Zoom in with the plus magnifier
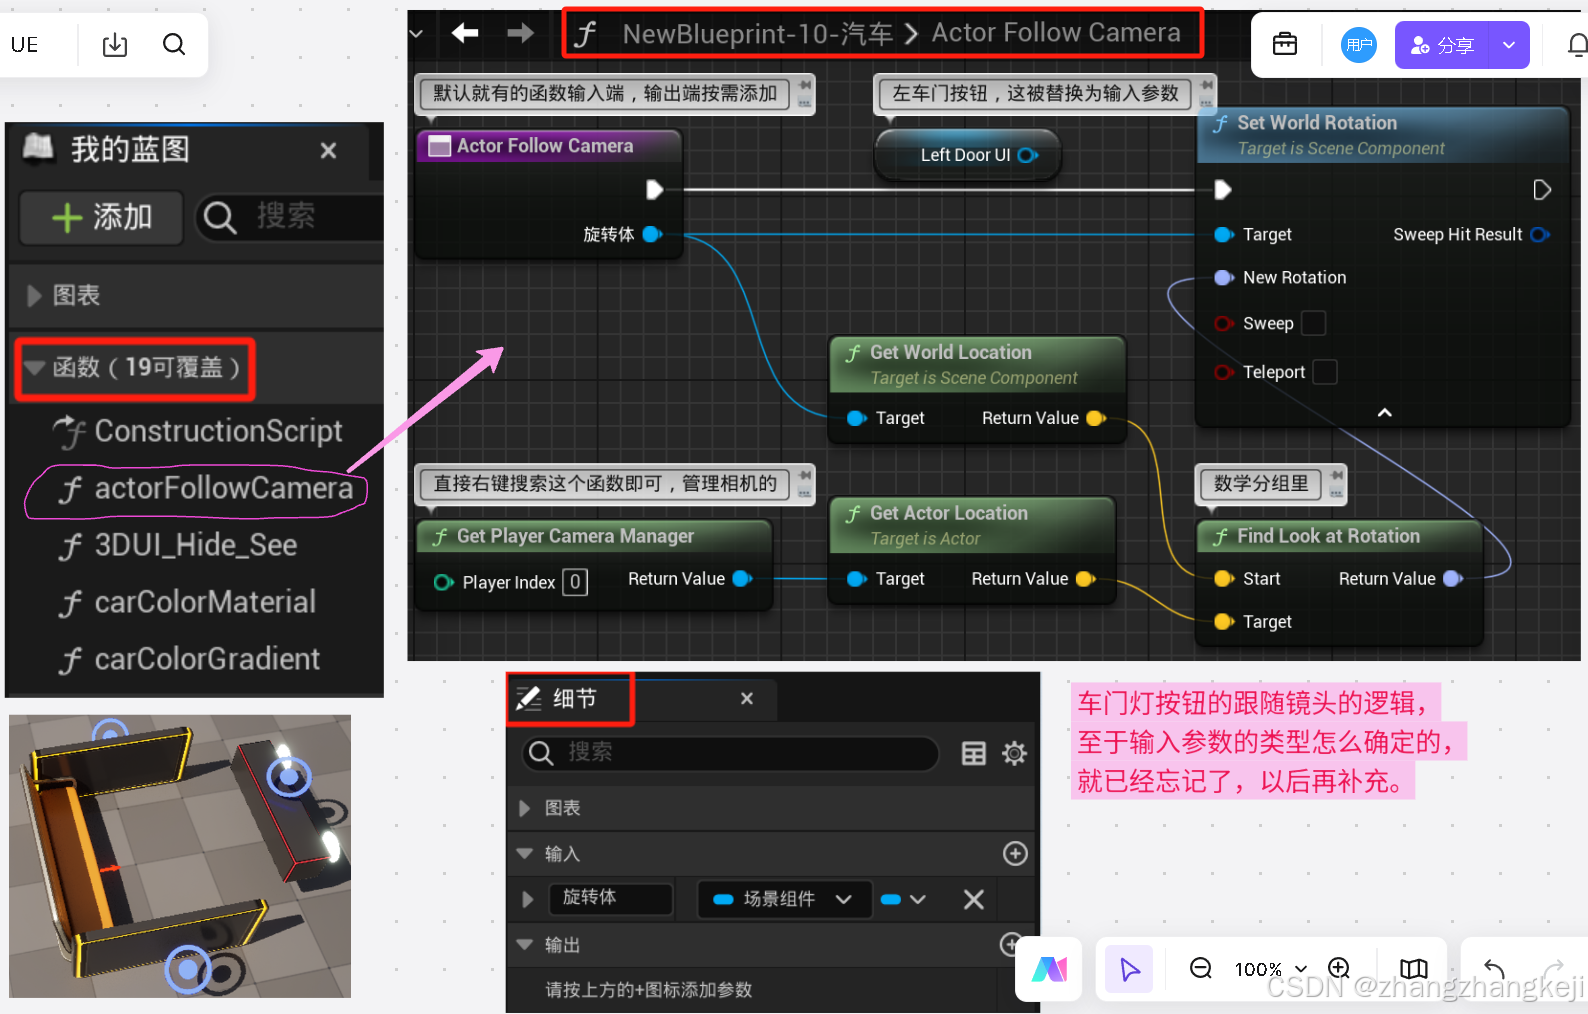 pyautogui.click(x=1339, y=968)
